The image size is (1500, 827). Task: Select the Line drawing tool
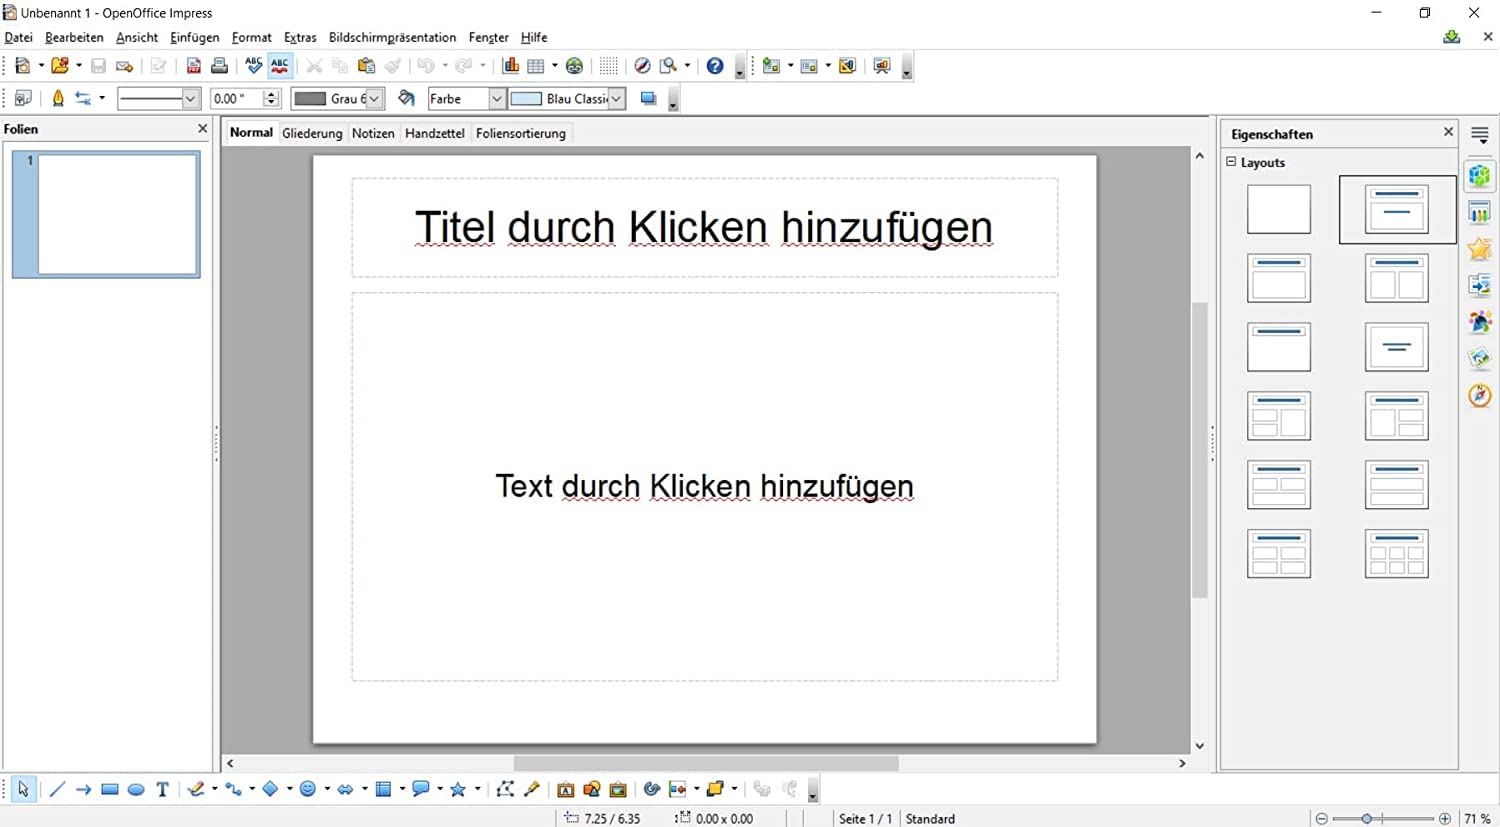click(x=57, y=789)
